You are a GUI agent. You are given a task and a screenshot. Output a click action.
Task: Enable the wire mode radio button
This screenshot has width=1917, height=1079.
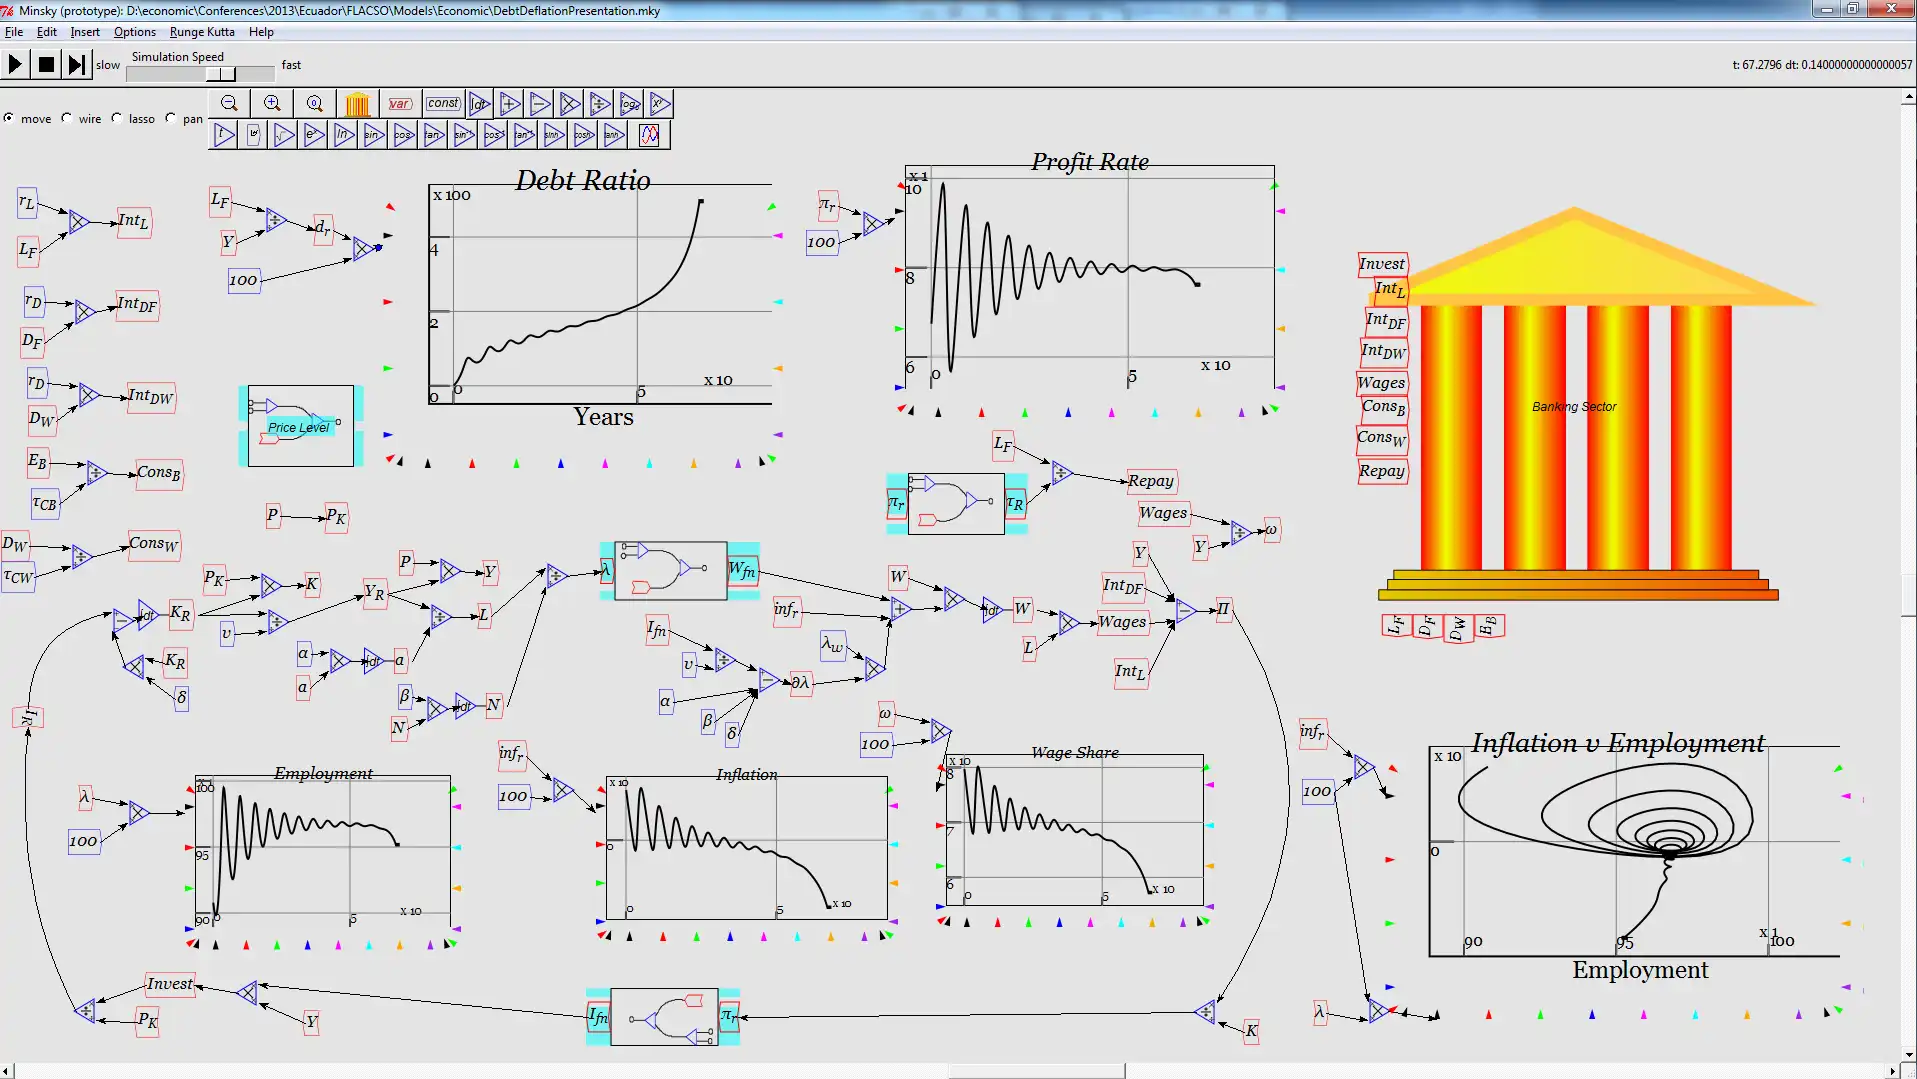tap(66, 118)
